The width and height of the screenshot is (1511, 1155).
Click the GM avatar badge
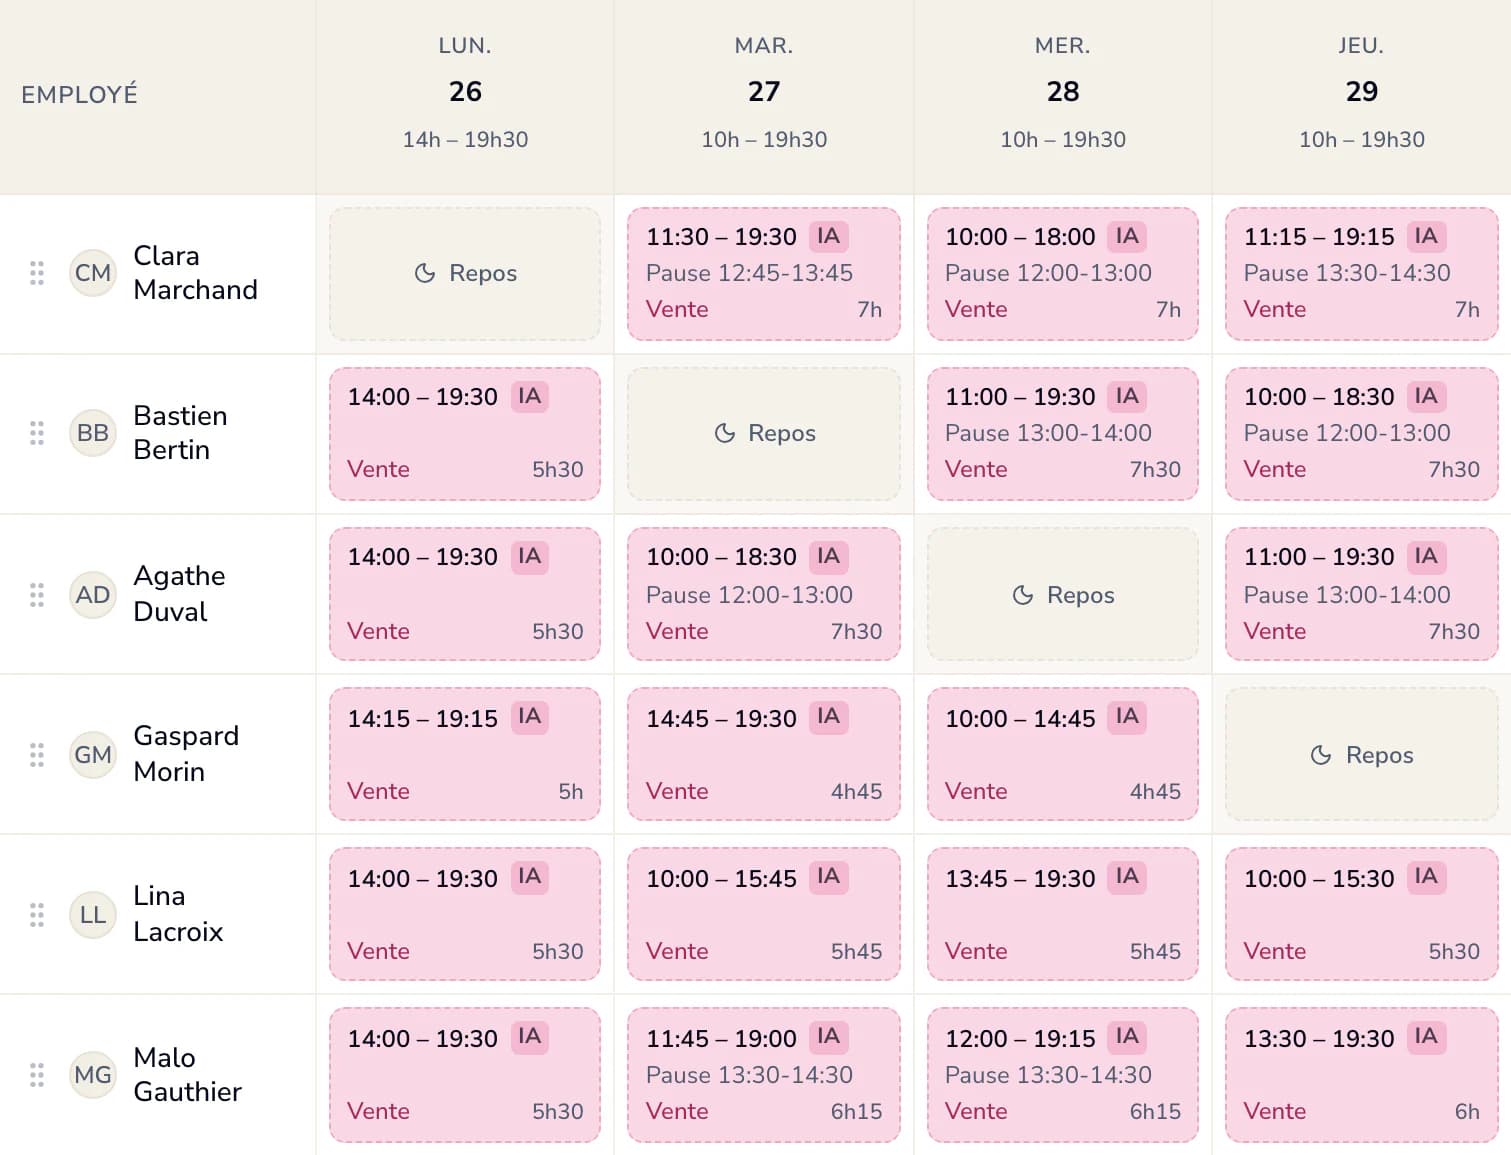tap(93, 755)
